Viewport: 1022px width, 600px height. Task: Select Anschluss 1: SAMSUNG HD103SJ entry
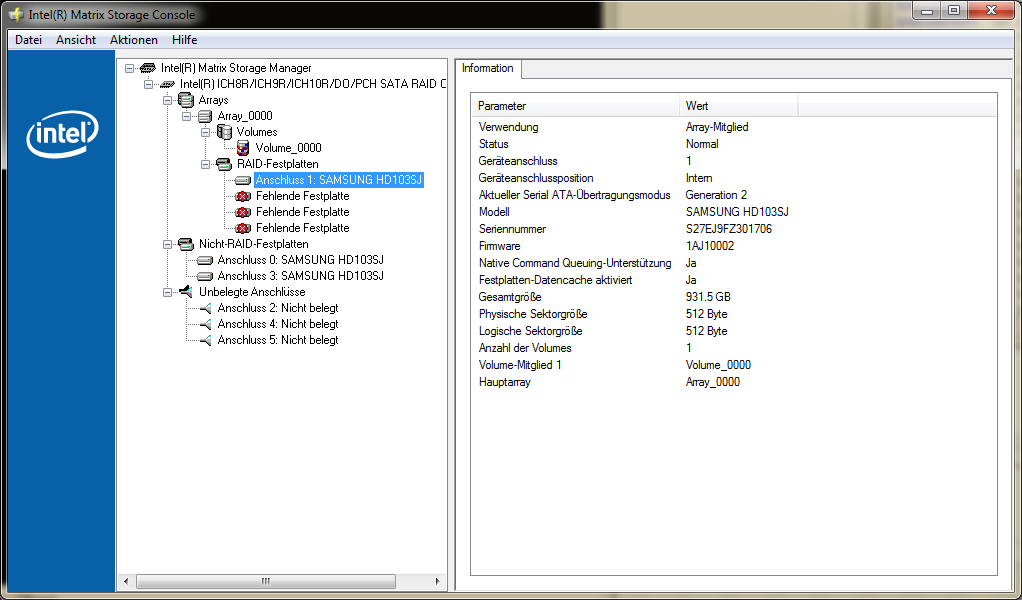click(339, 180)
